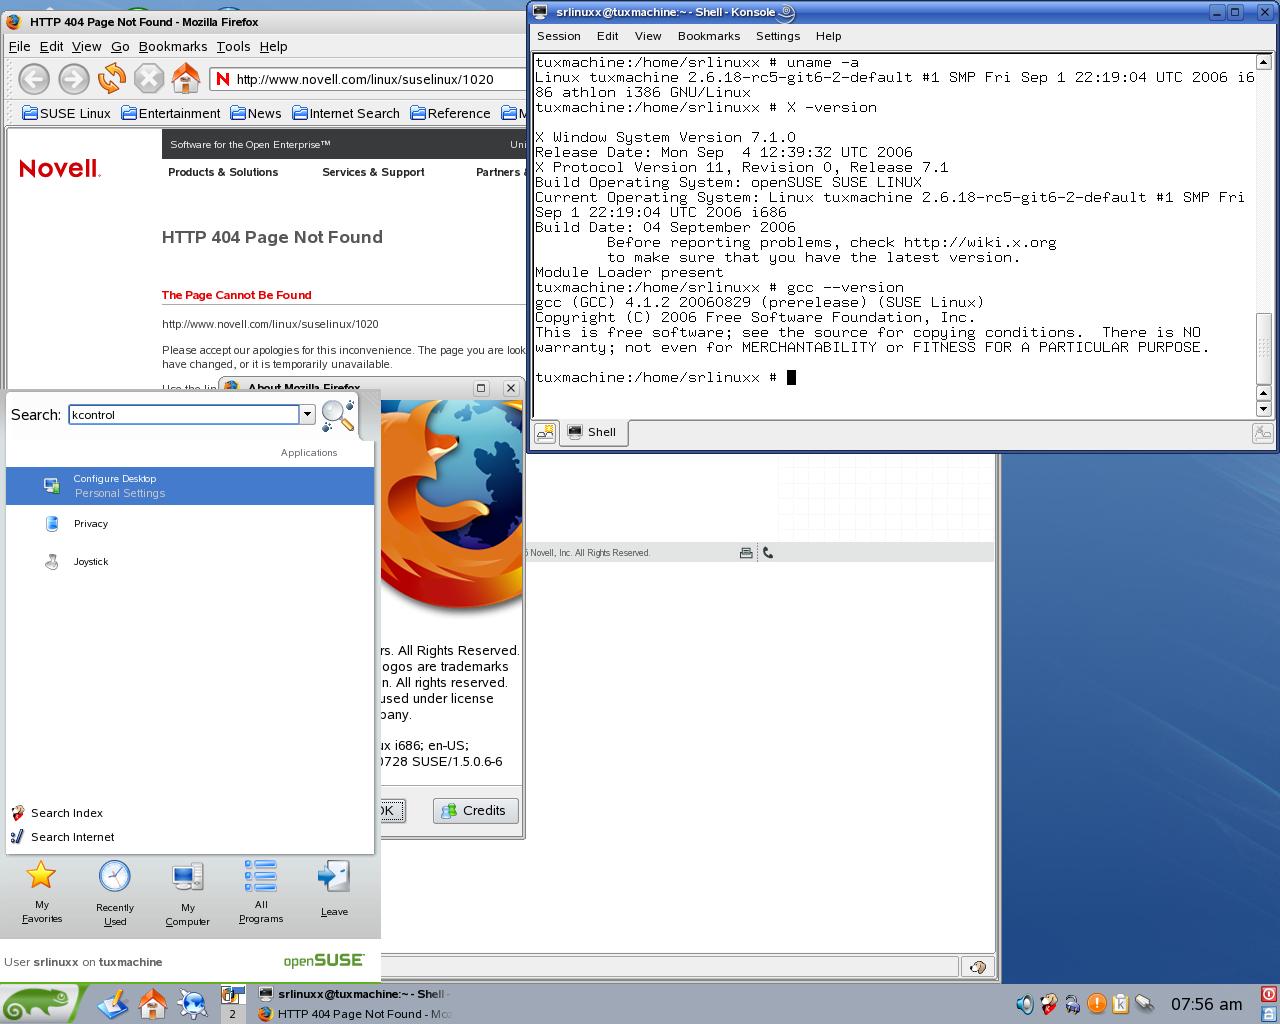Viewport: 1280px width, 1024px height.
Task: Select the Privacy search result
Action: [190, 524]
